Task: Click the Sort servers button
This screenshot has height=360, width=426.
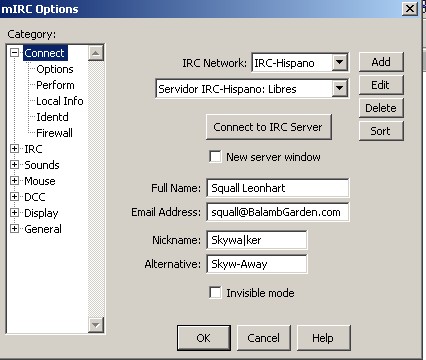Action: [381, 131]
